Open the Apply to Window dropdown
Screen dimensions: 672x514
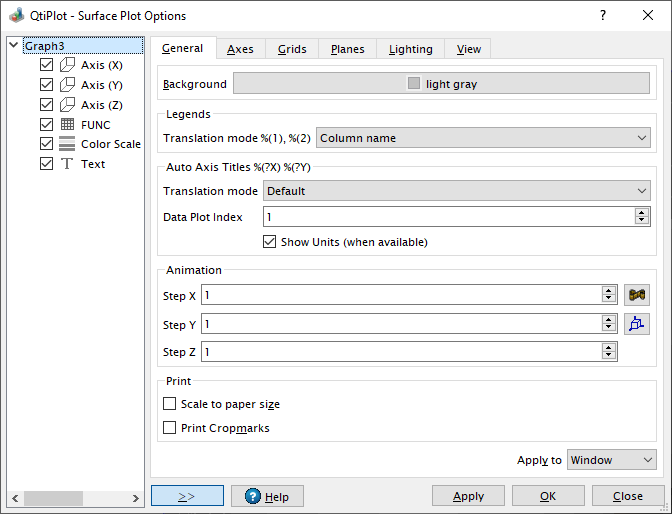click(611, 460)
